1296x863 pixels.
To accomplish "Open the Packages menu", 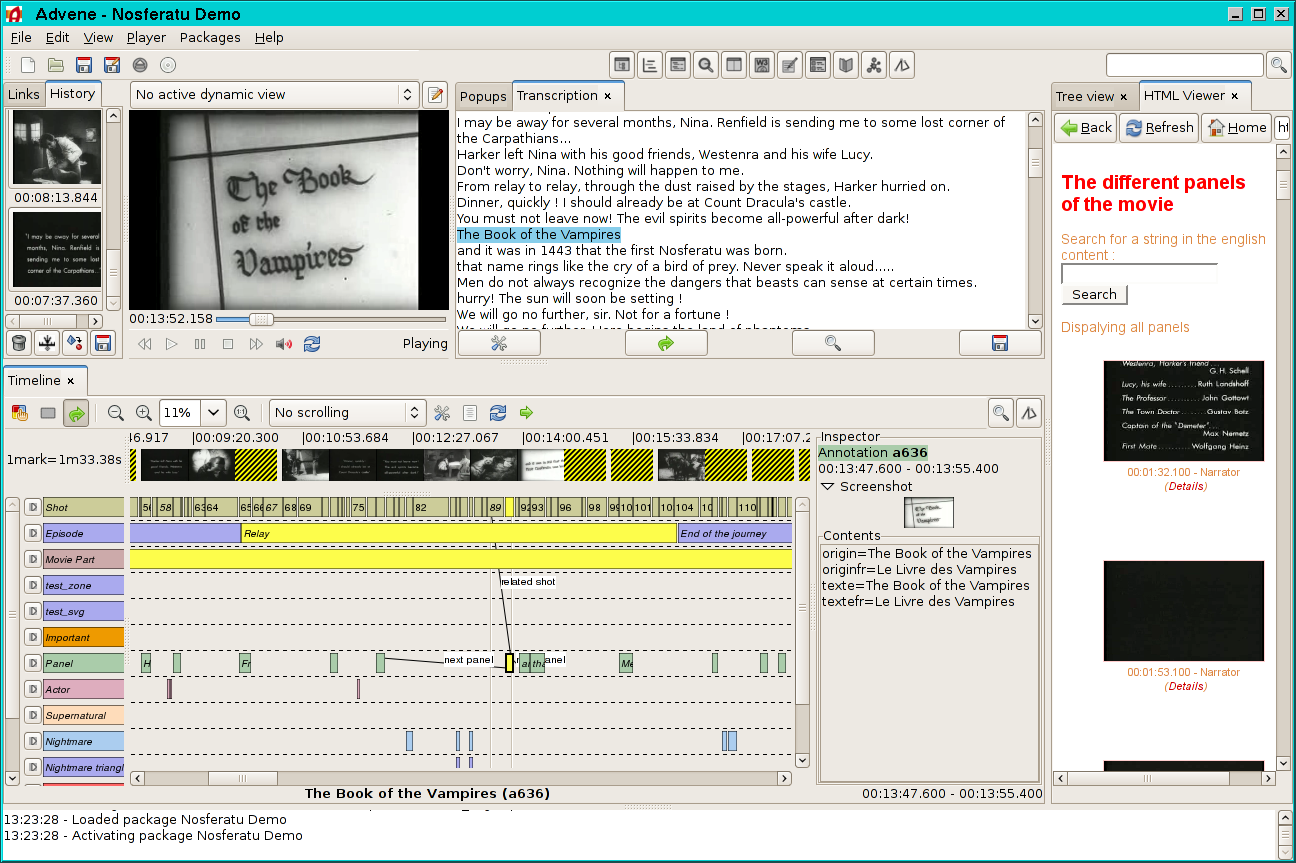I will pos(210,37).
